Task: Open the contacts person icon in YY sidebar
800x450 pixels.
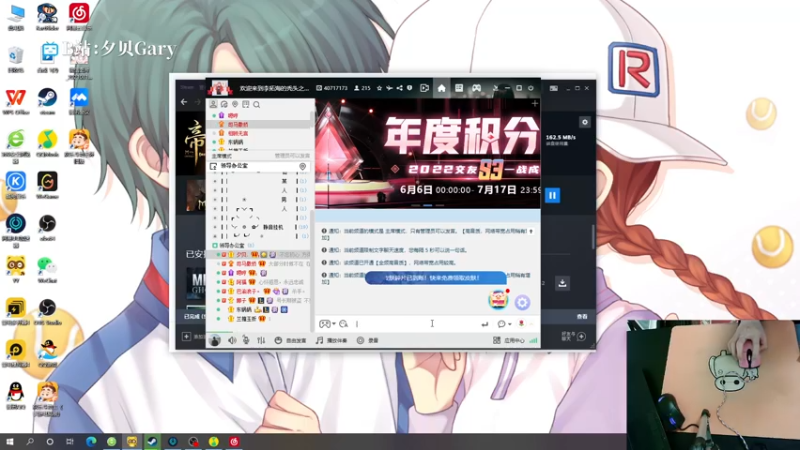Action: (213, 104)
